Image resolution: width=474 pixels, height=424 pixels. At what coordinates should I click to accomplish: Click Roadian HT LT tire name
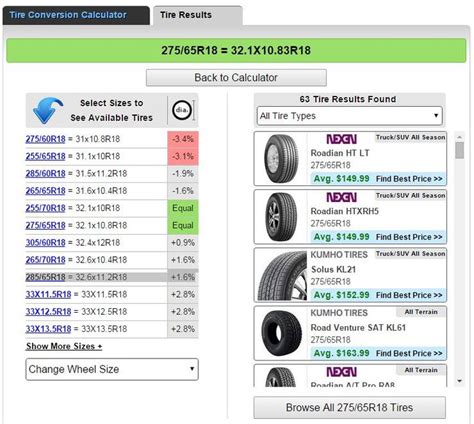click(x=340, y=153)
